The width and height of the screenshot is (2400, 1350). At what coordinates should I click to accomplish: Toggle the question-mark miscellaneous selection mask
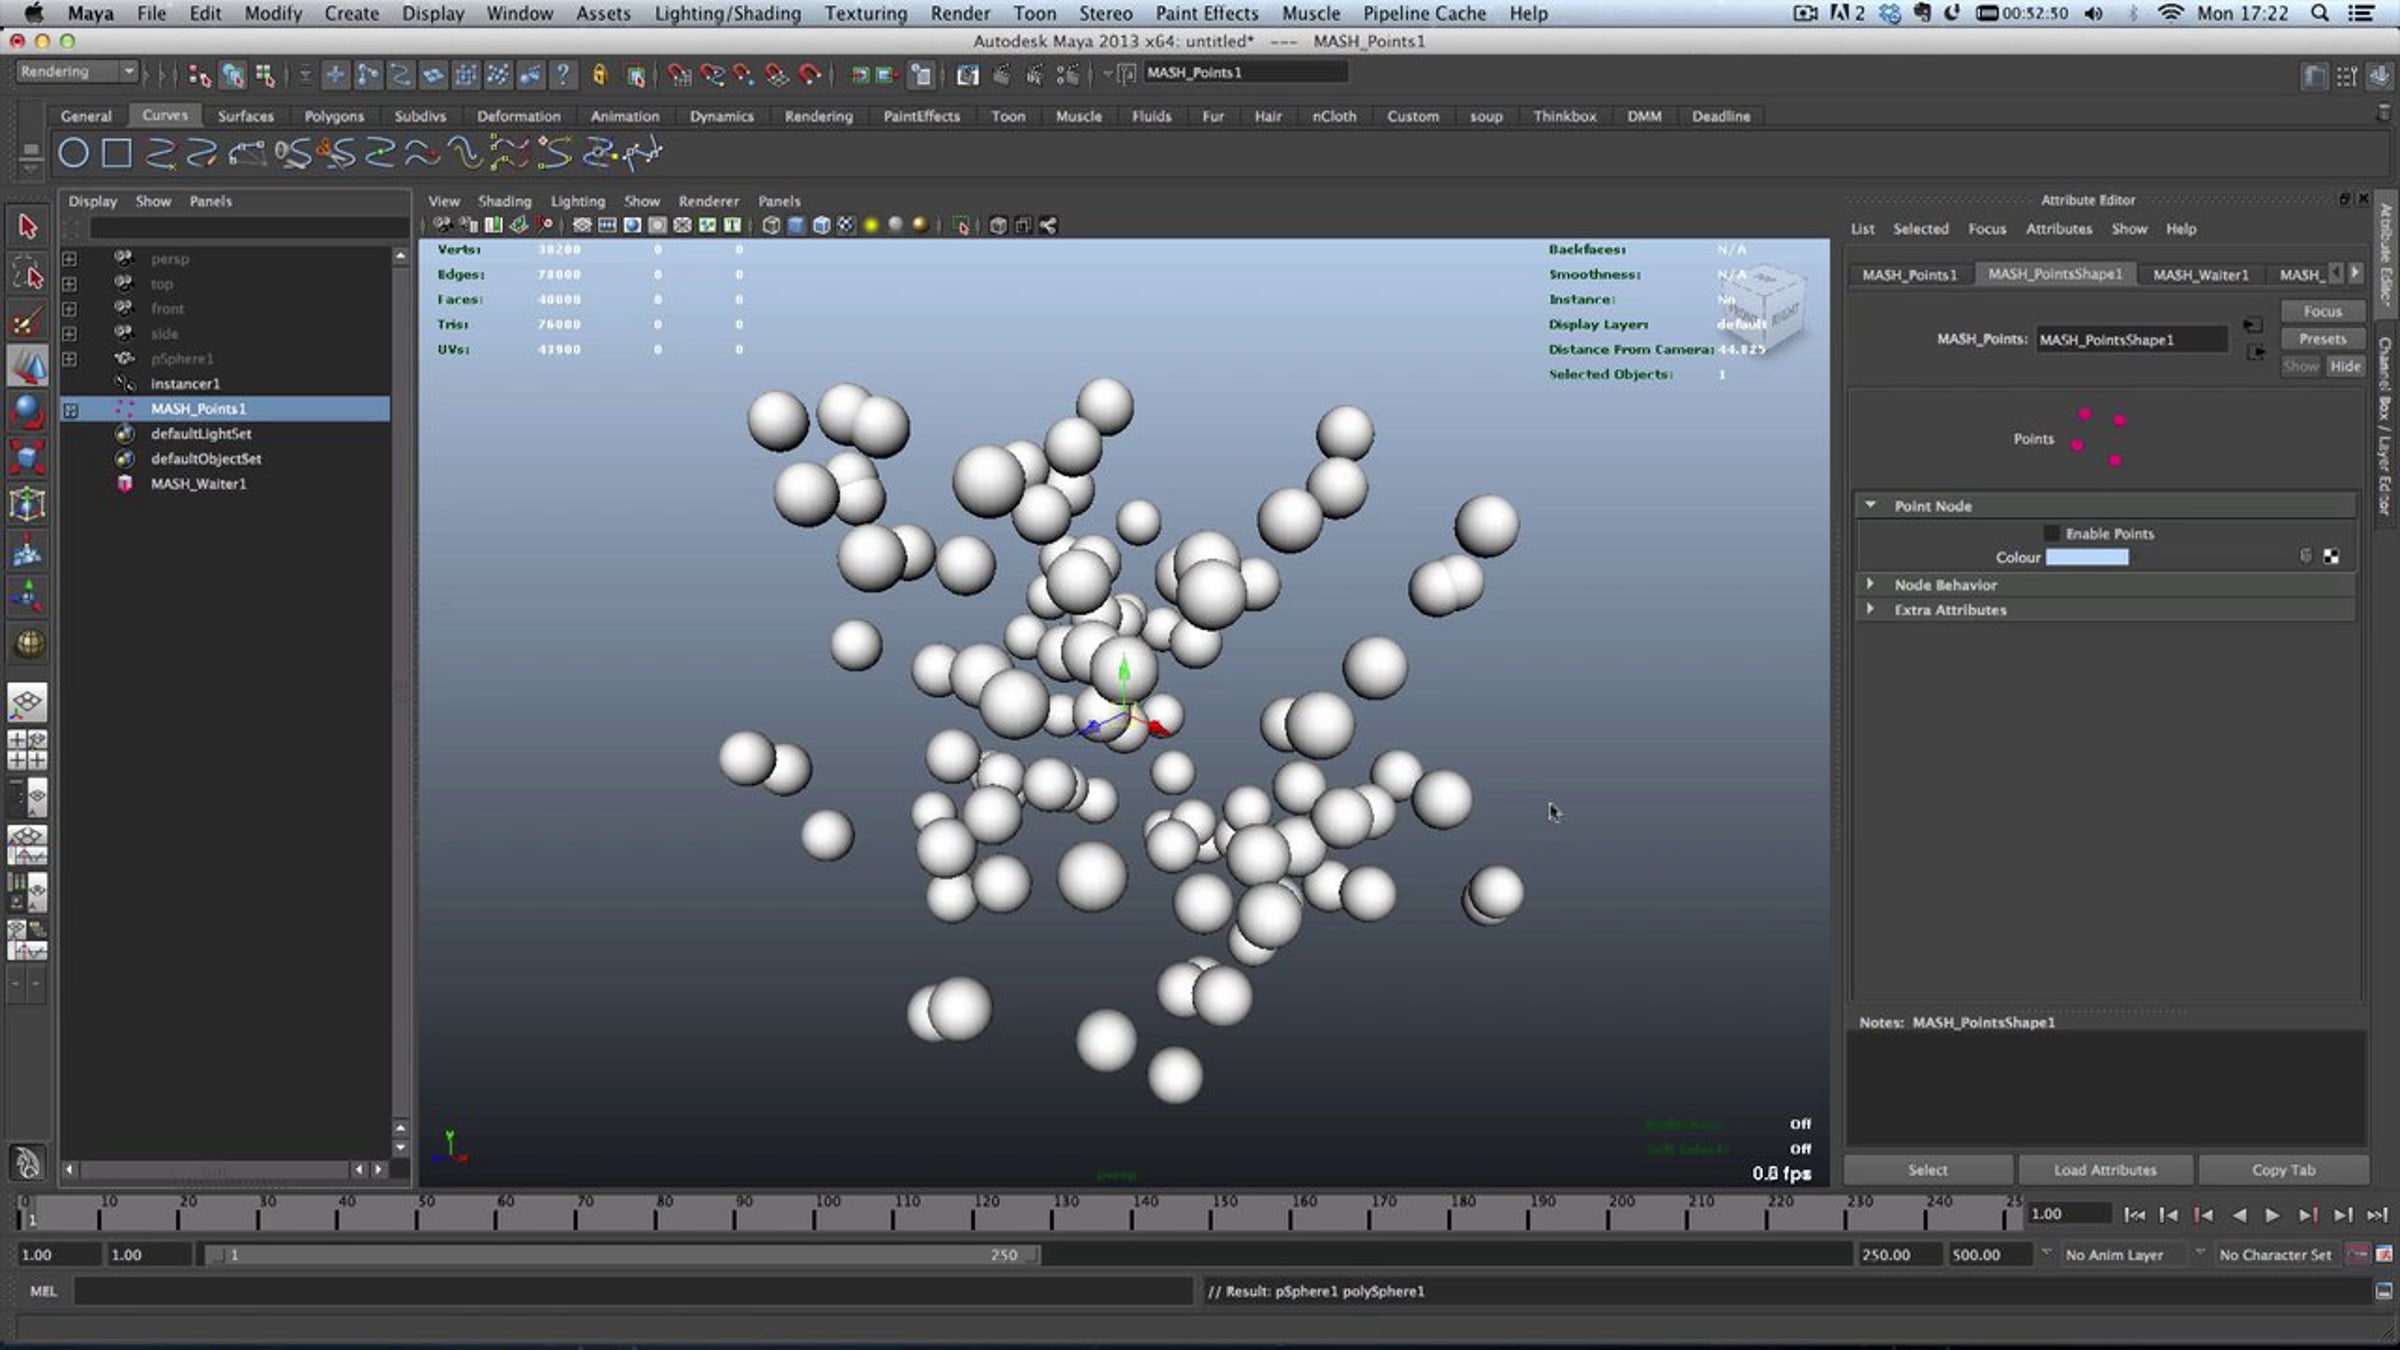coord(563,74)
